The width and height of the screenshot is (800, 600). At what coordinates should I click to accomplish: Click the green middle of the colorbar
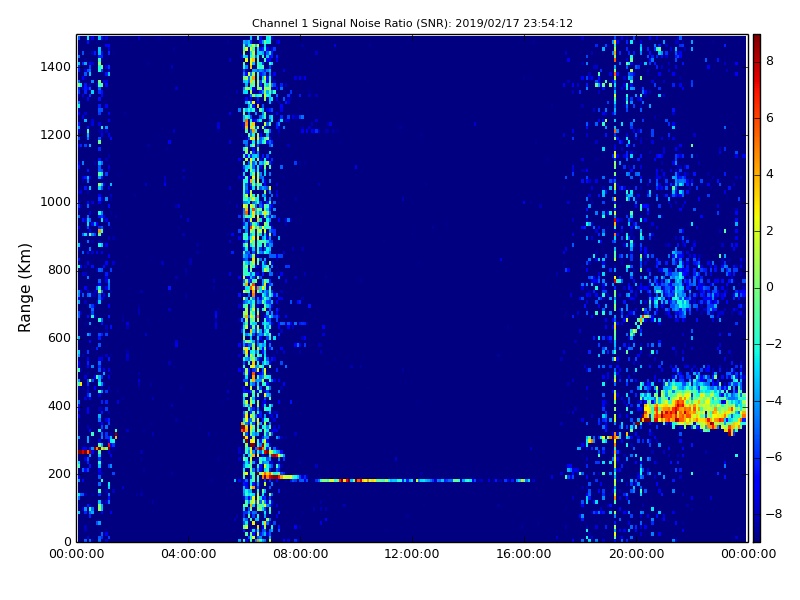coord(757,288)
